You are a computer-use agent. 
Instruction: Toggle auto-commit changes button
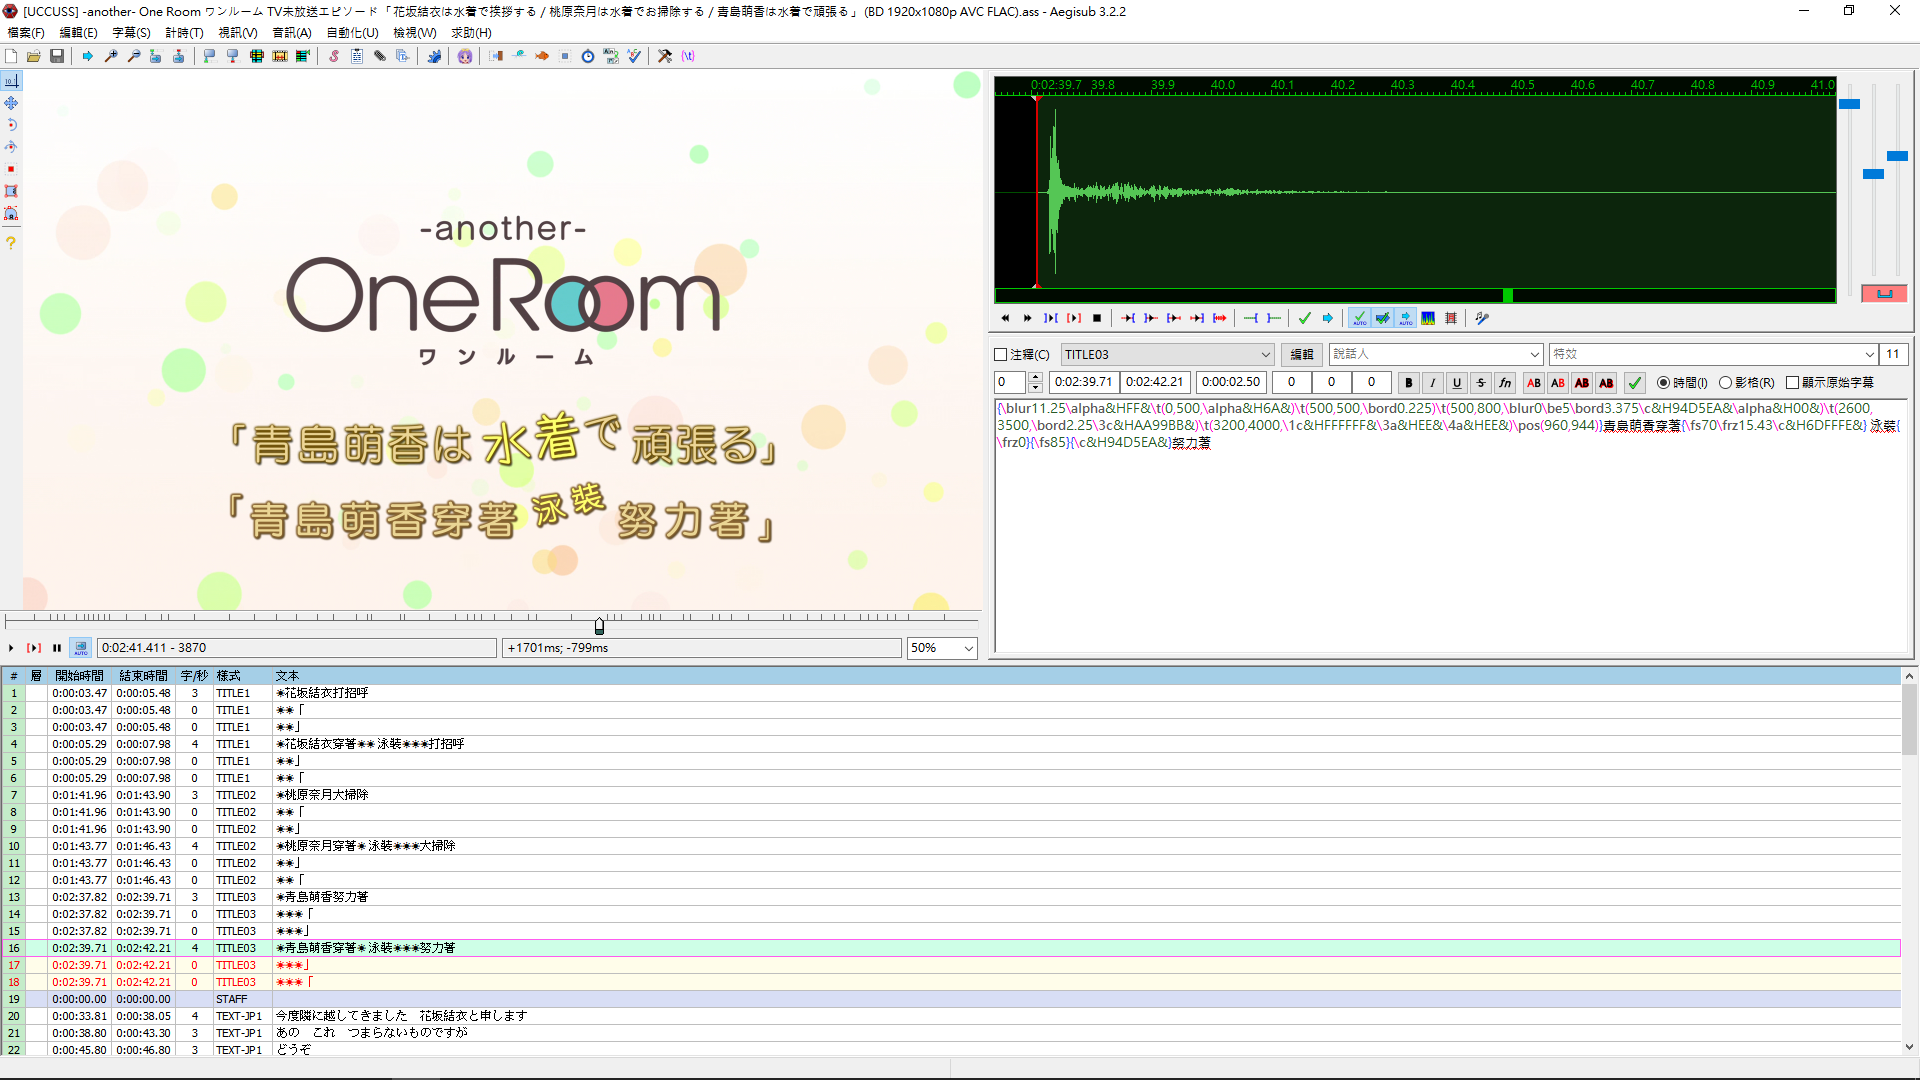coord(1360,318)
